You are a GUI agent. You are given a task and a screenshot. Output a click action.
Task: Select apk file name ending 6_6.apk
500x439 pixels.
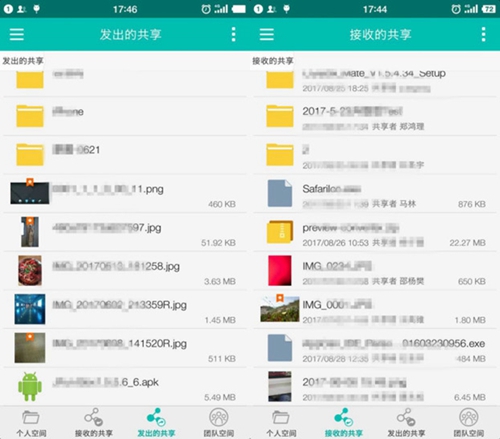tap(105, 382)
